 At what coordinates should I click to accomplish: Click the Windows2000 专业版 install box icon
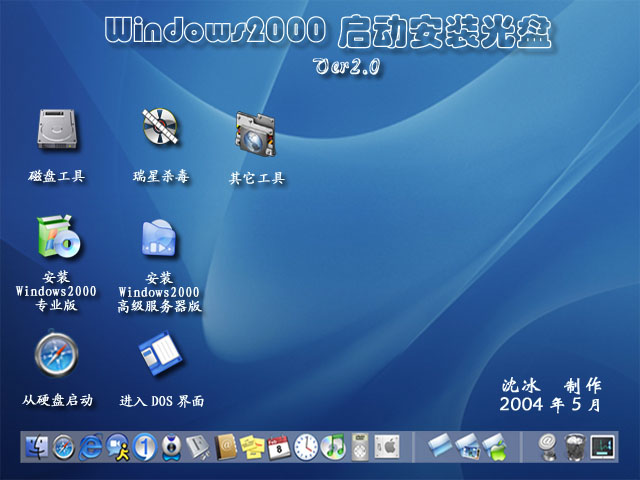click(59, 237)
